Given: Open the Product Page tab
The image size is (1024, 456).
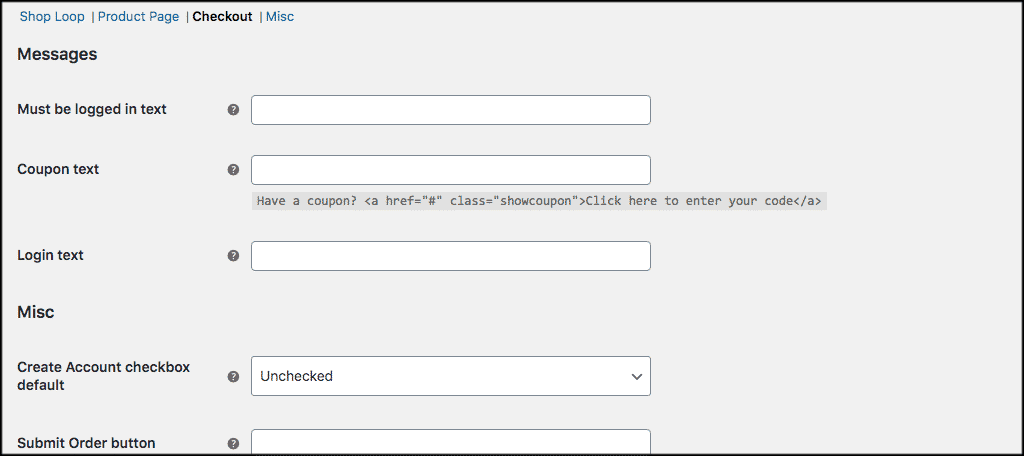Looking at the screenshot, I should point(138,16).
